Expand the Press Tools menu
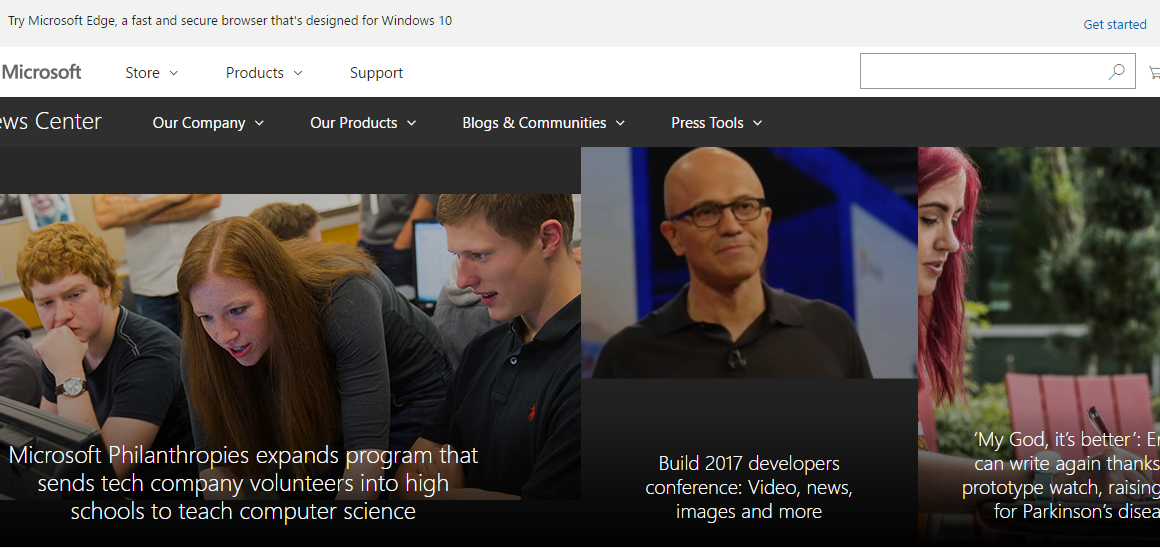 (717, 123)
